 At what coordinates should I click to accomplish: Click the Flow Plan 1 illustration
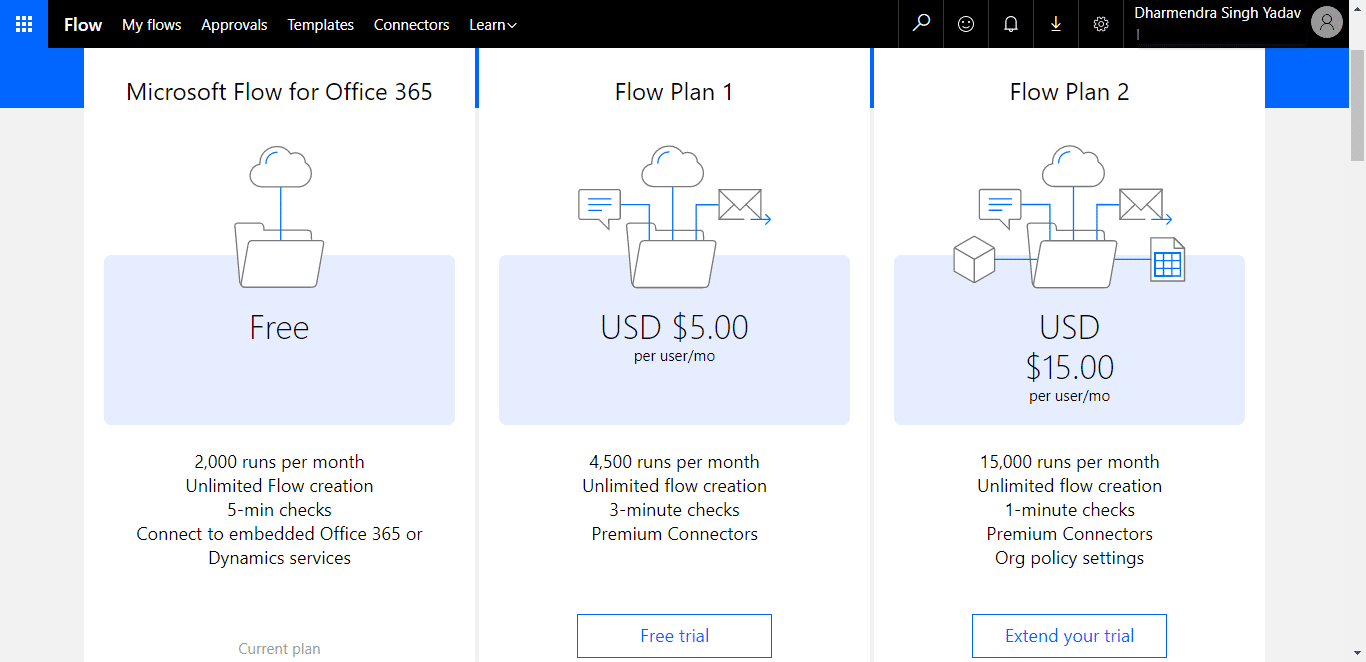(x=674, y=216)
